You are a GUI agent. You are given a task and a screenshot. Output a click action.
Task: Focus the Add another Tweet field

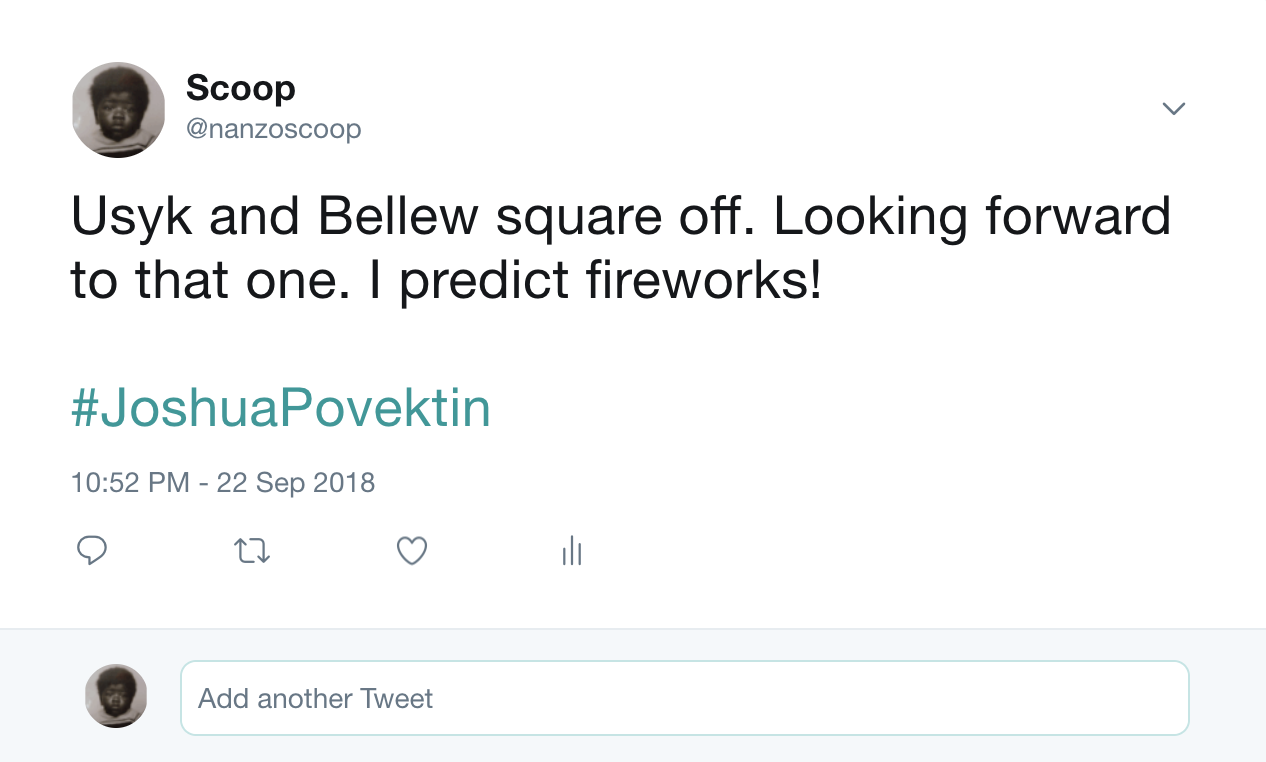pos(684,698)
